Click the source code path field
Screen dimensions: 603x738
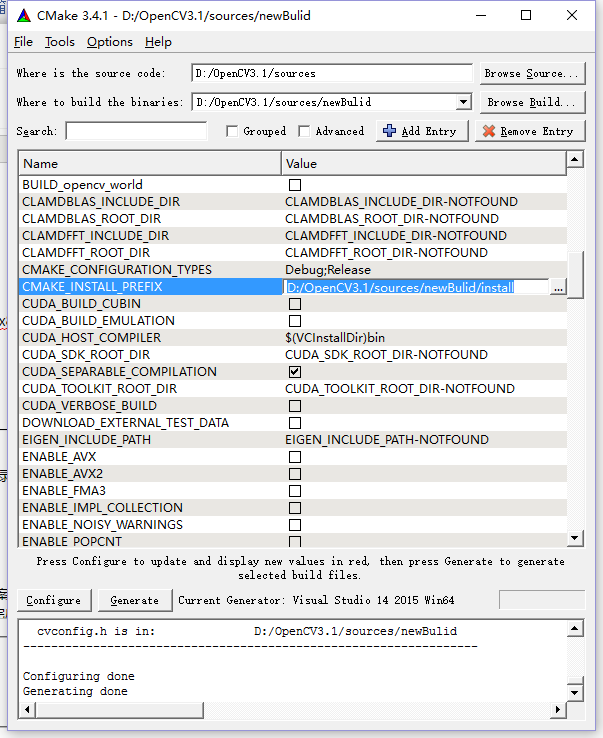pos(332,73)
